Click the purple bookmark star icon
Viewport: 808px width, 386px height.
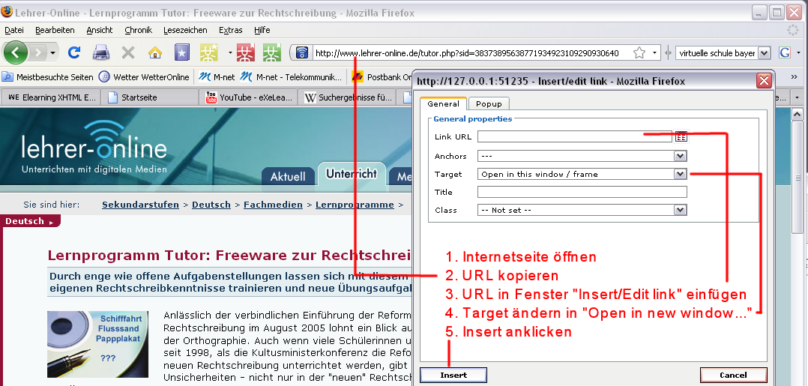click(x=182, y=53)
